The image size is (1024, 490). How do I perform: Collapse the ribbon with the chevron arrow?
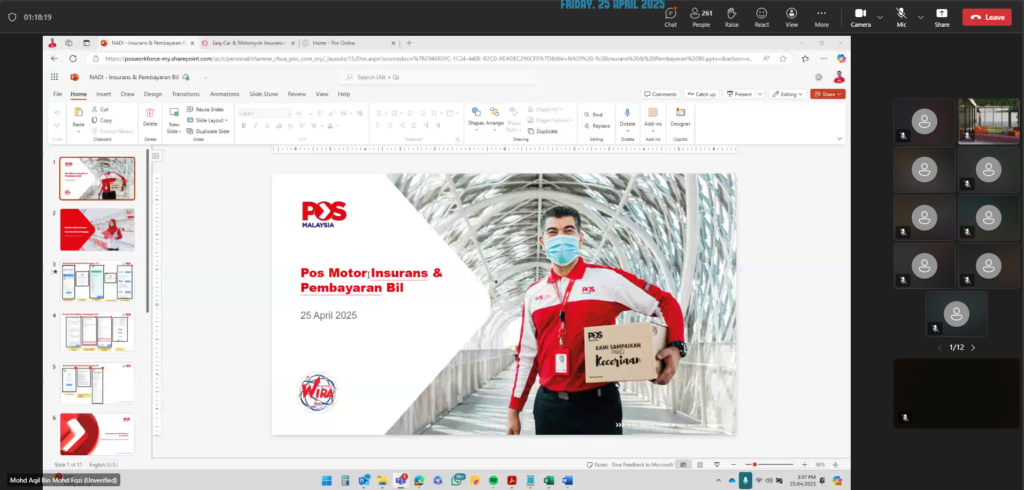(839, 139)
